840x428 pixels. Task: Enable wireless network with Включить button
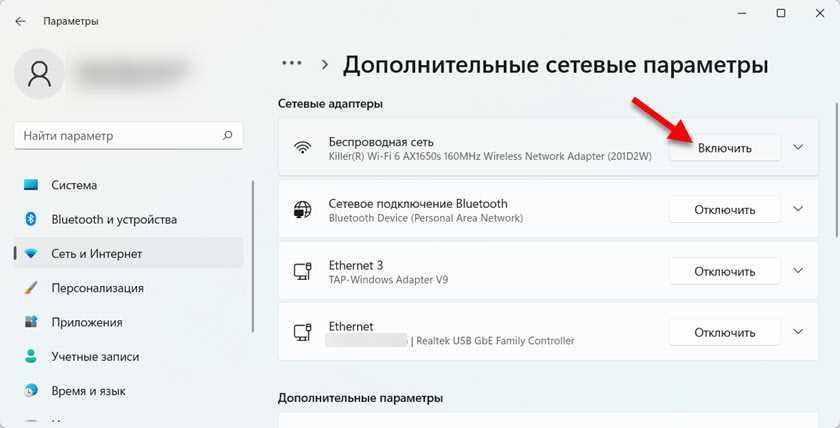click(x=724, y=148)
